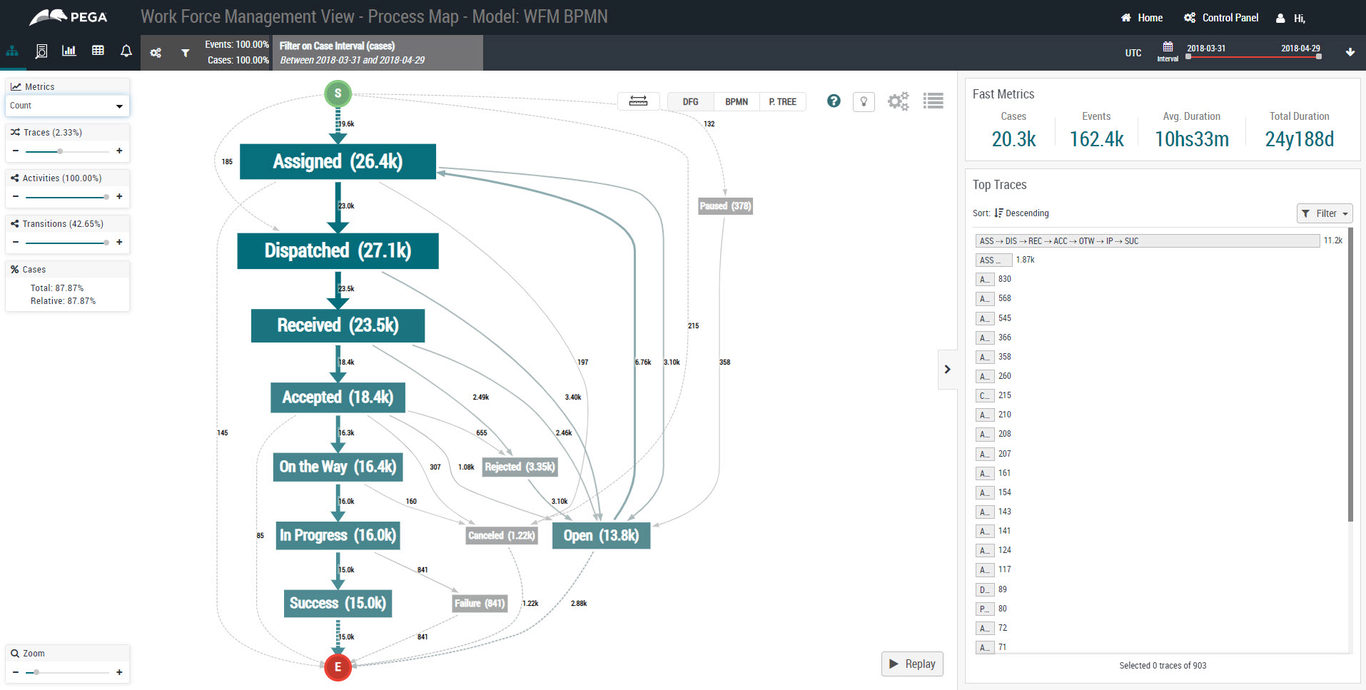Viewport: 1366px width, 690px height.
Task: Open the Count metrics dropdown
Action: click(67, 105)
